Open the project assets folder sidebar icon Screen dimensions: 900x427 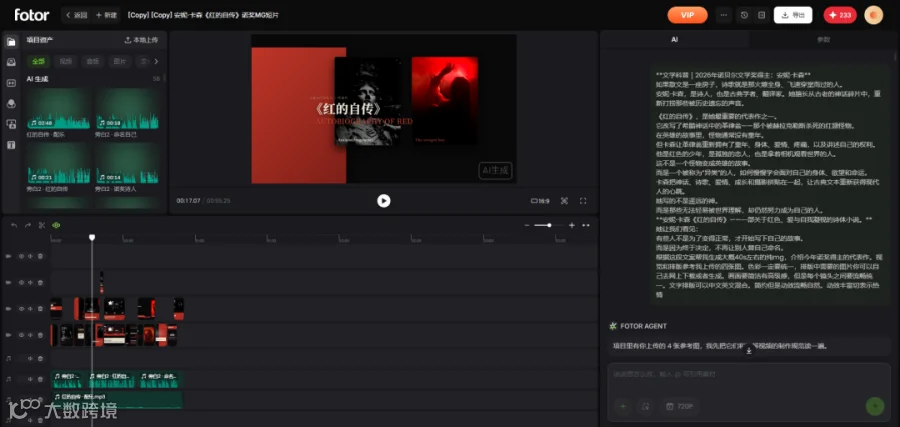click(10, 41)
